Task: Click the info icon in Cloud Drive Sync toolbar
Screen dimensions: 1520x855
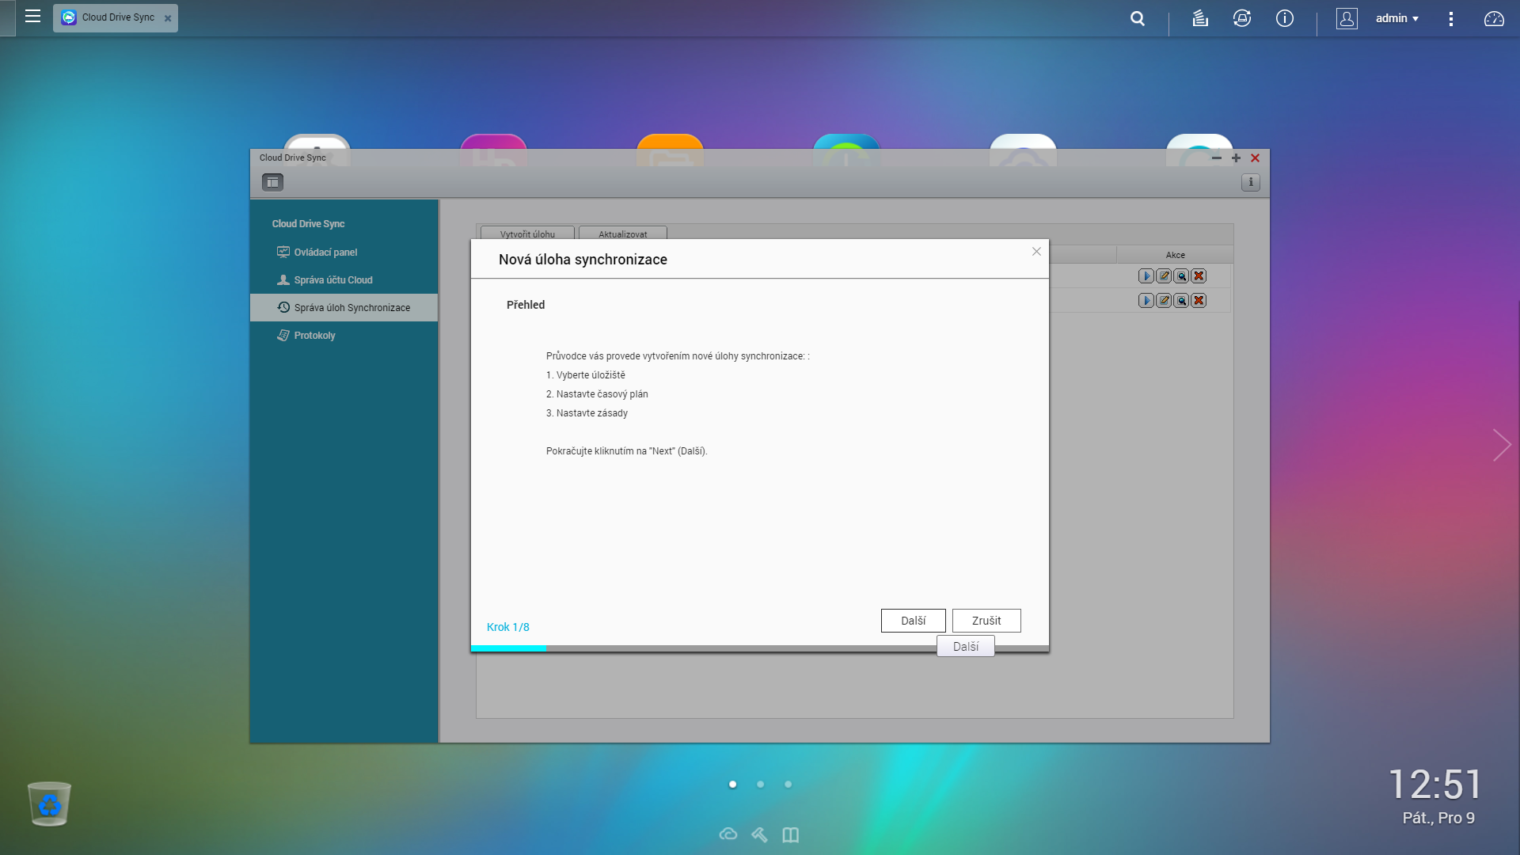Action: point(1250,182)
